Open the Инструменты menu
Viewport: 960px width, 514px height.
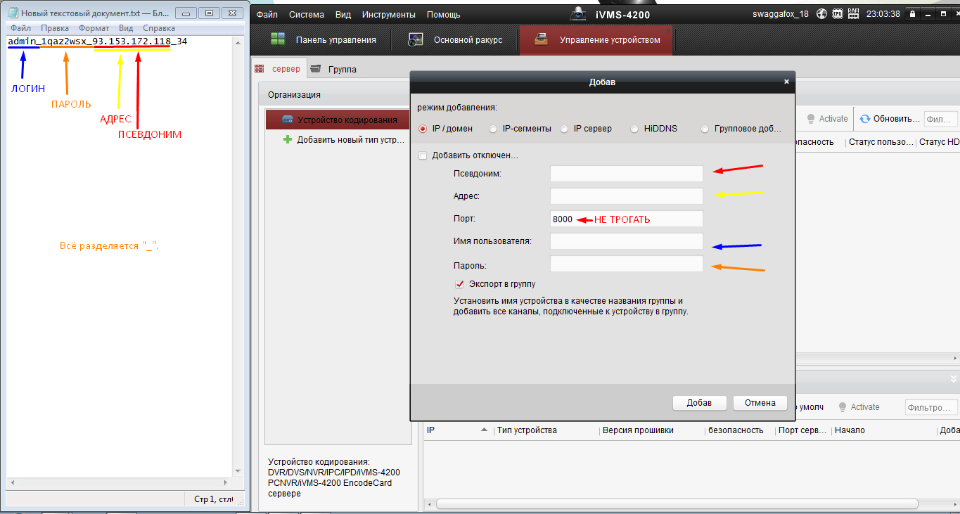(389, 14)
